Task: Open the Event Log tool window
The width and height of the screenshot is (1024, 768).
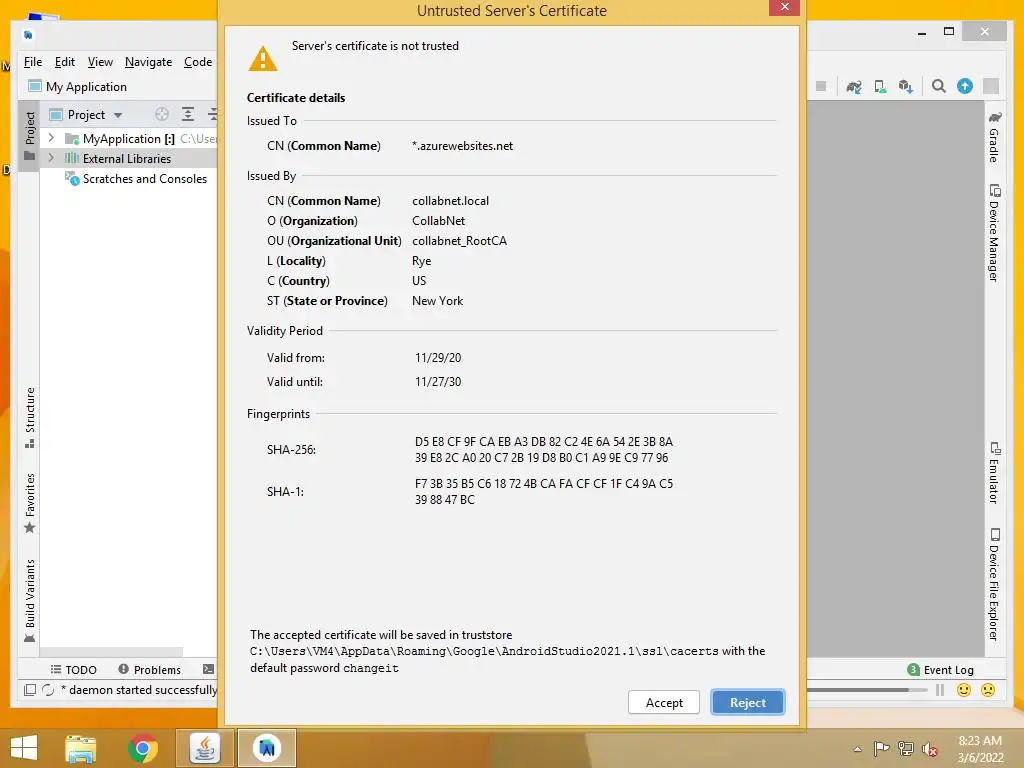Action: pos(940,669)
